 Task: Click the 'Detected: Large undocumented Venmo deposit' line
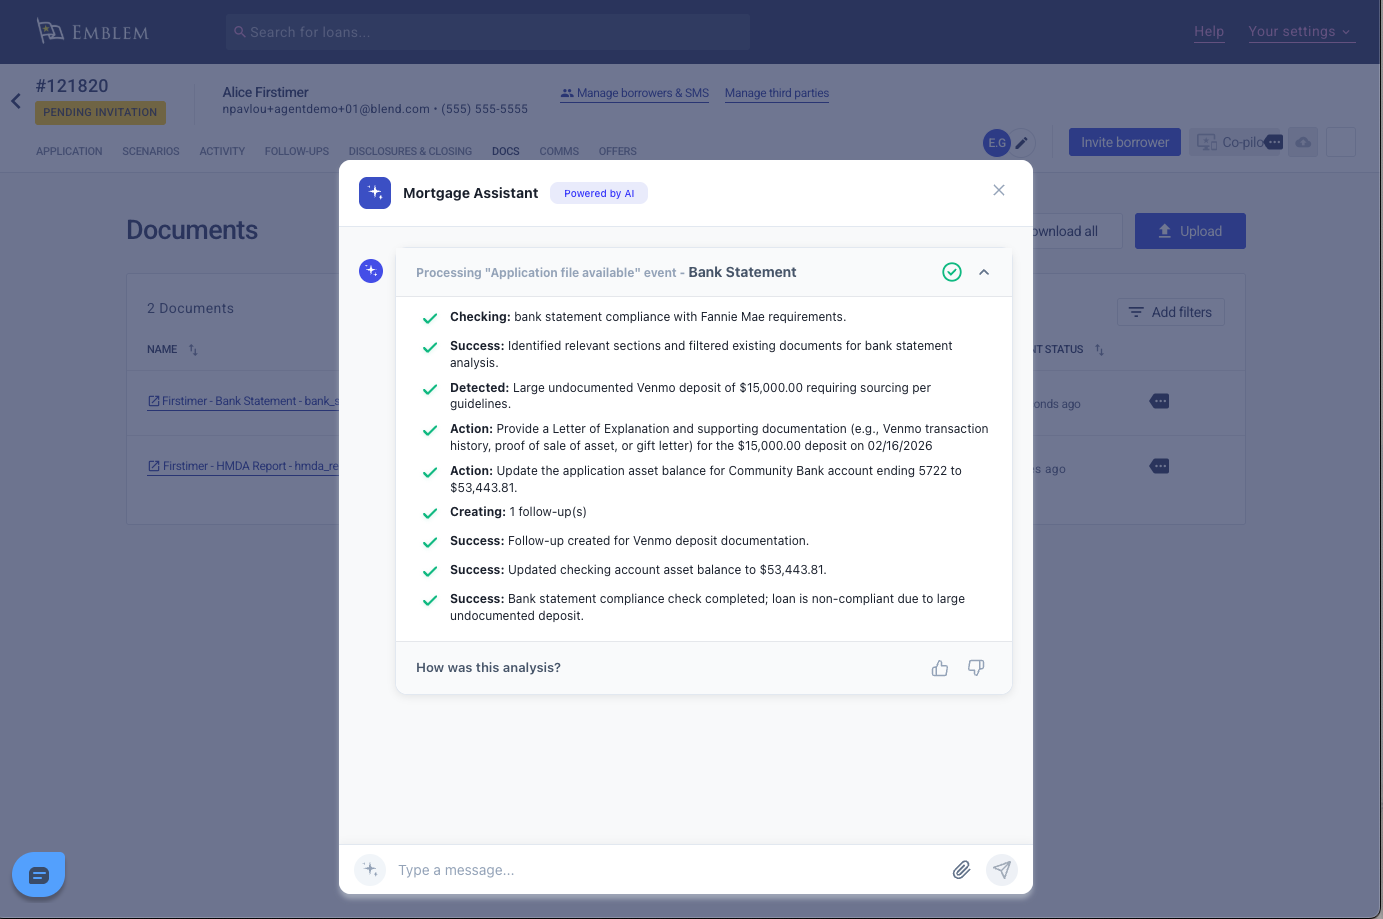(690, 395)
